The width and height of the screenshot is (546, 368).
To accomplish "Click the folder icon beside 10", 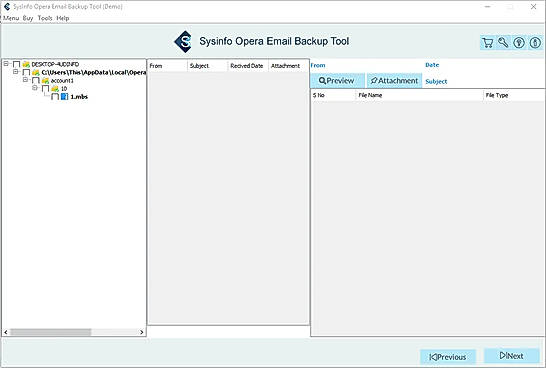I will tap(55, 88).
